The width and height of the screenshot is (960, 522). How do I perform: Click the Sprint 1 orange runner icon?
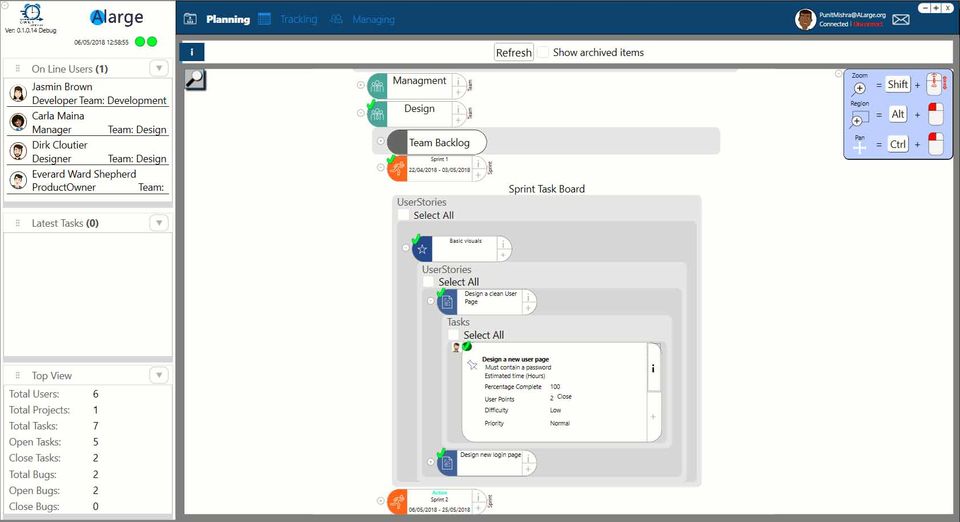pyautogui.click(x=398, y=168)
